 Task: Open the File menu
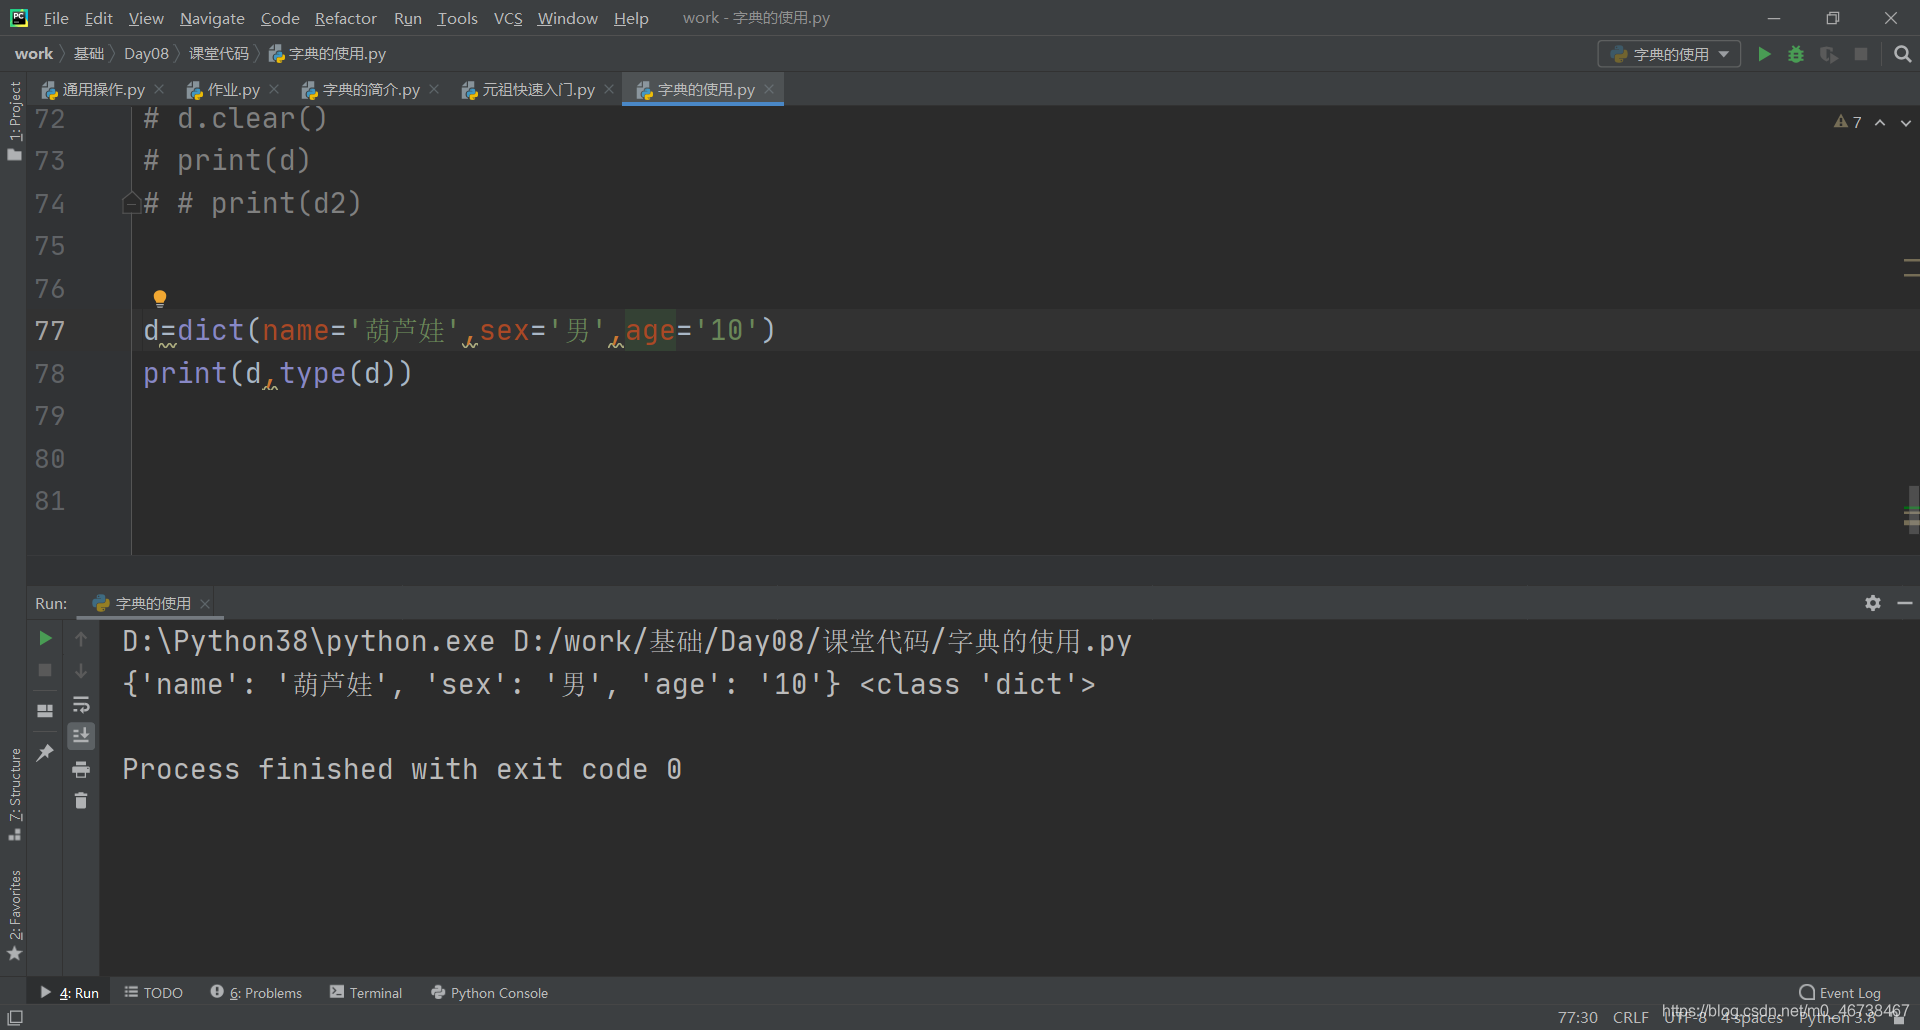pos(56,18)
